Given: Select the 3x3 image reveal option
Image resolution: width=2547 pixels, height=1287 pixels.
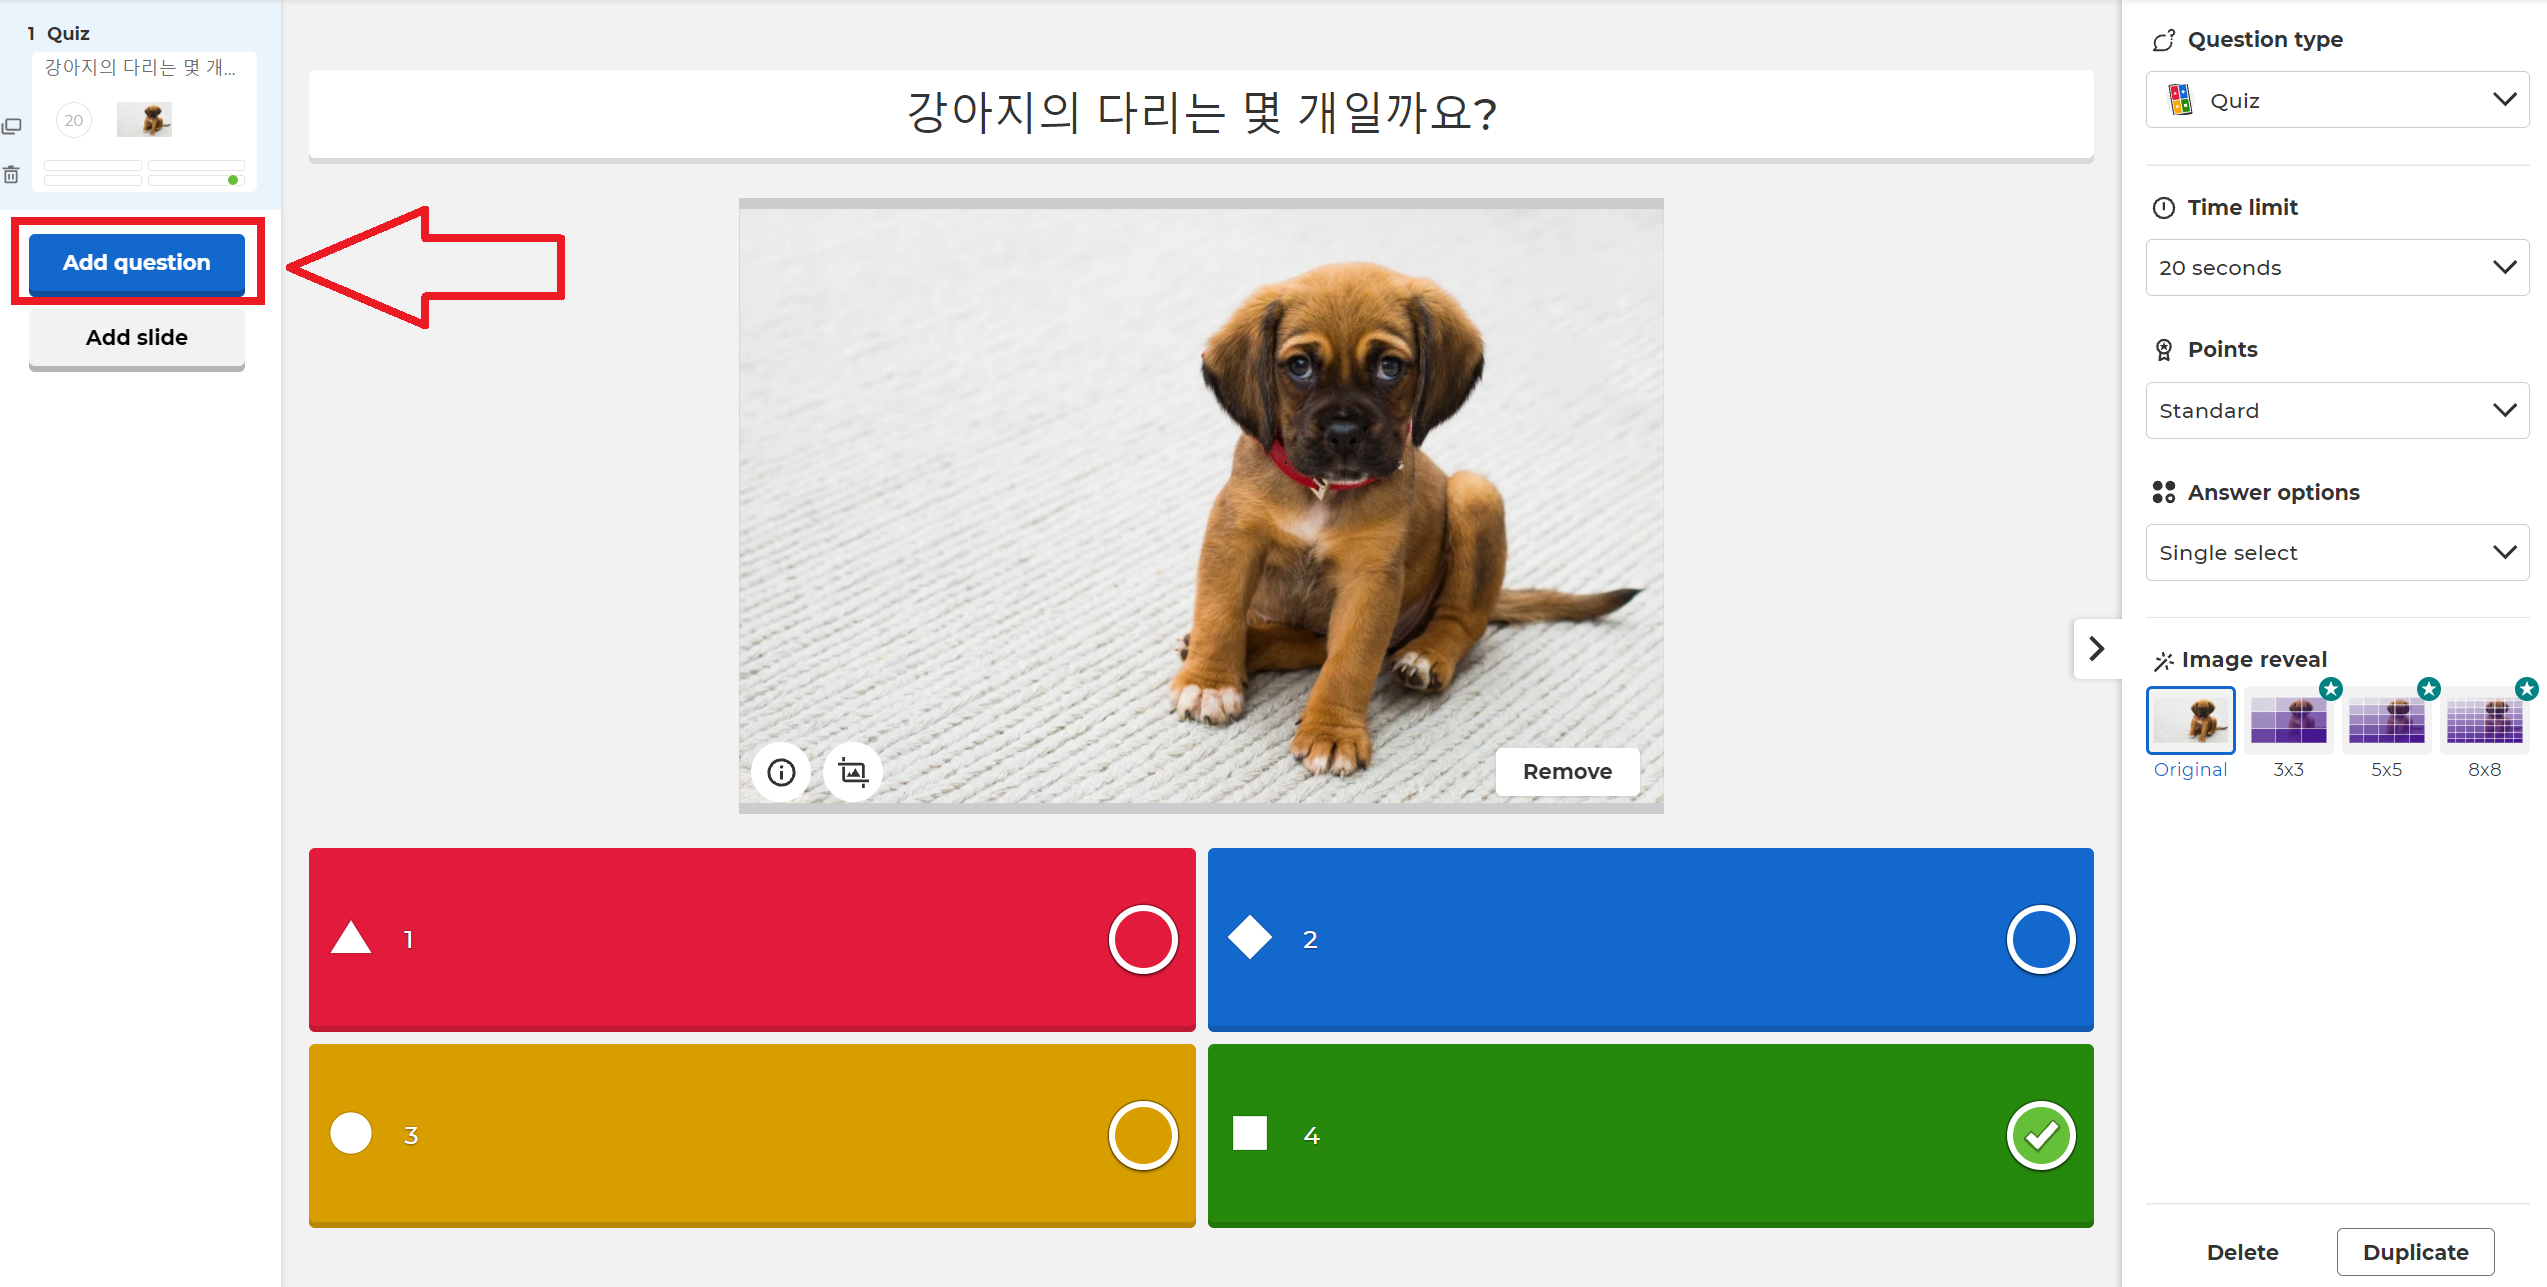Looking at the screenshot, I should coord(2288,721).
